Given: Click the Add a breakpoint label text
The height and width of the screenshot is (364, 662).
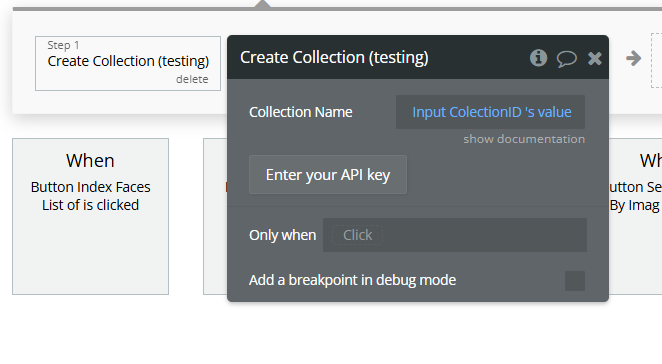Looking at the screenshot, I should coord(353,280).
